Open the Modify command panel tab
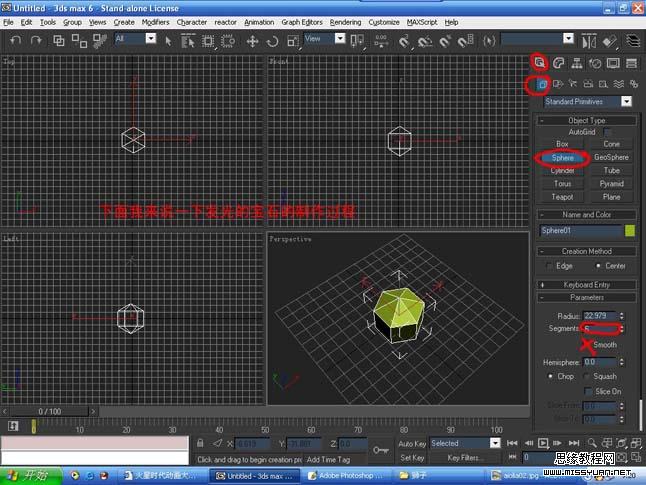 [x=558, y=63]
